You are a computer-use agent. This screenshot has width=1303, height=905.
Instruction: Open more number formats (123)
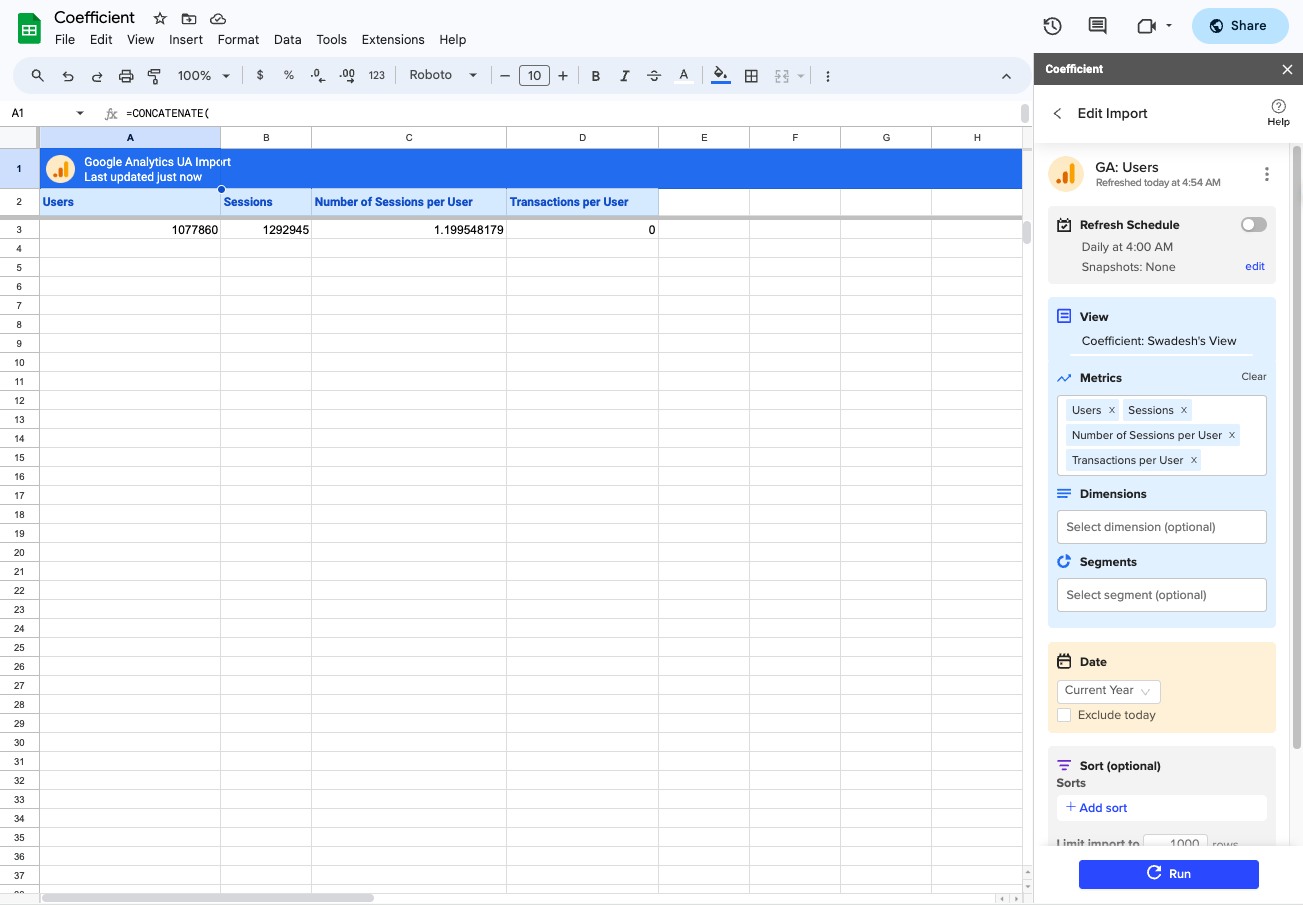377,76
